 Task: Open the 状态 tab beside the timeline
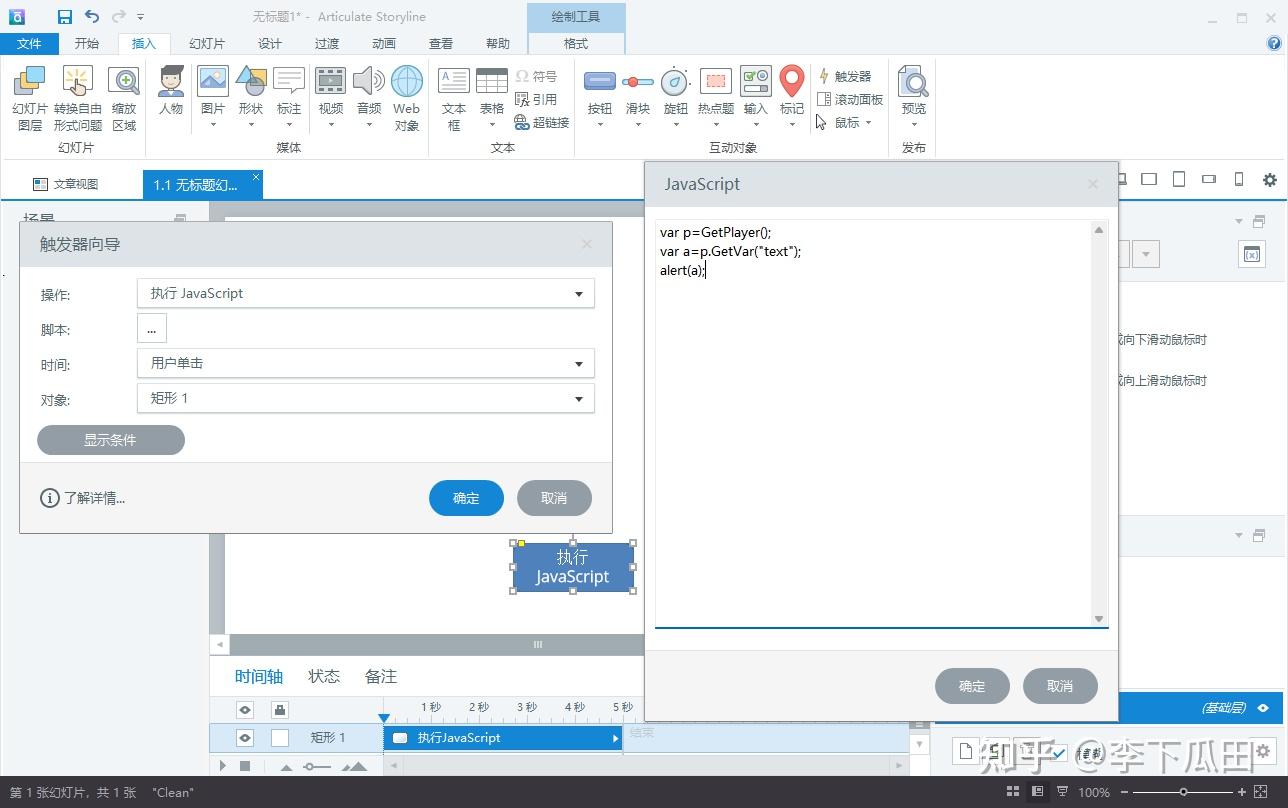tap(324, 677)
